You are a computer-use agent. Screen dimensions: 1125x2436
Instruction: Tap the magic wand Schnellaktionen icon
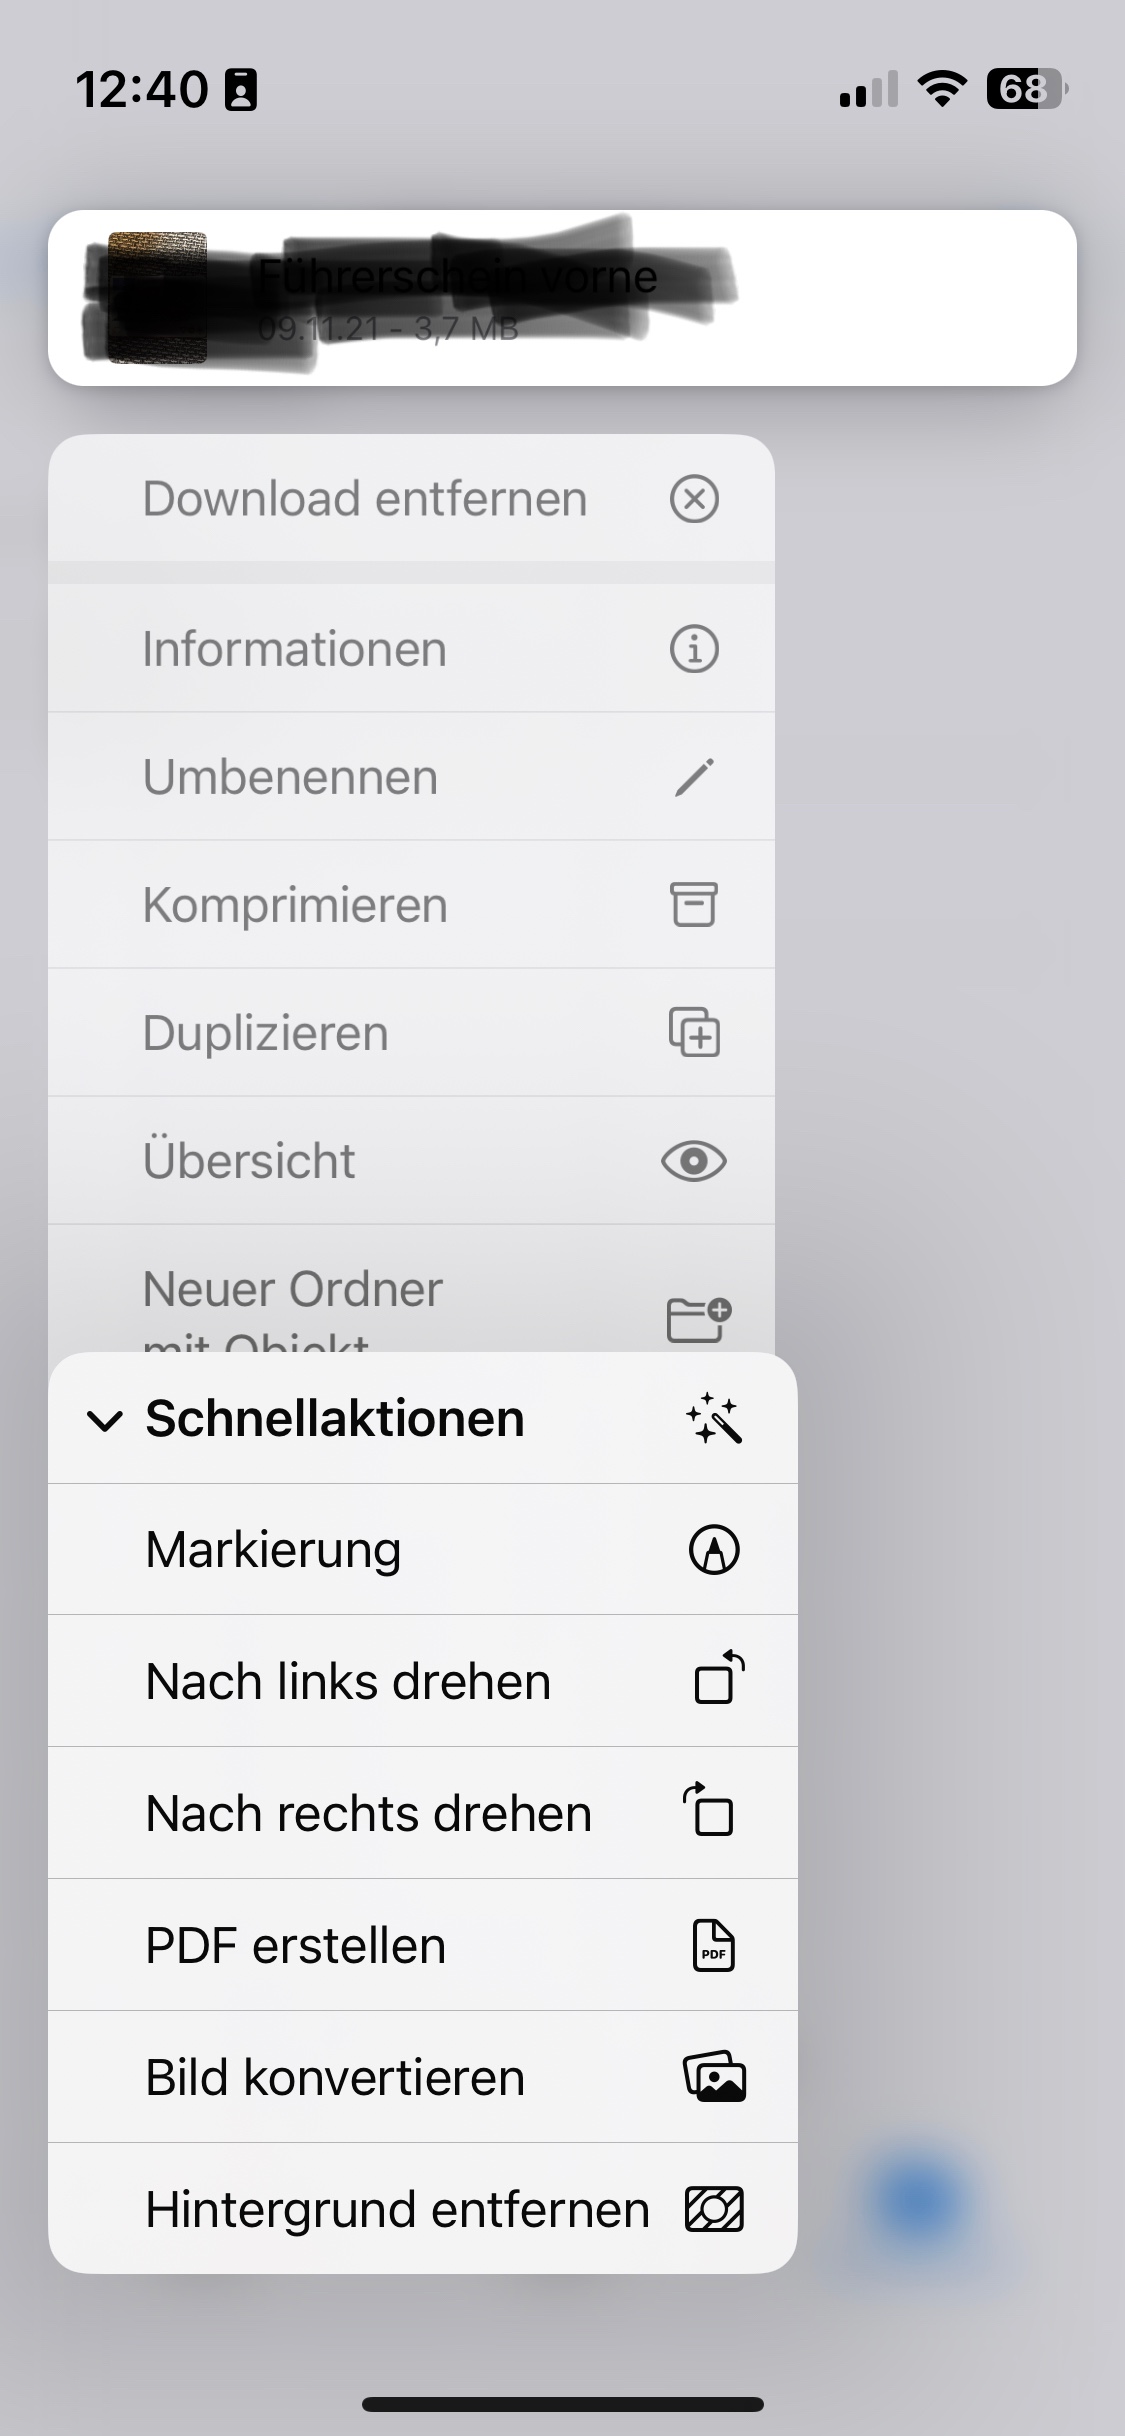(x=714, y=1418)
